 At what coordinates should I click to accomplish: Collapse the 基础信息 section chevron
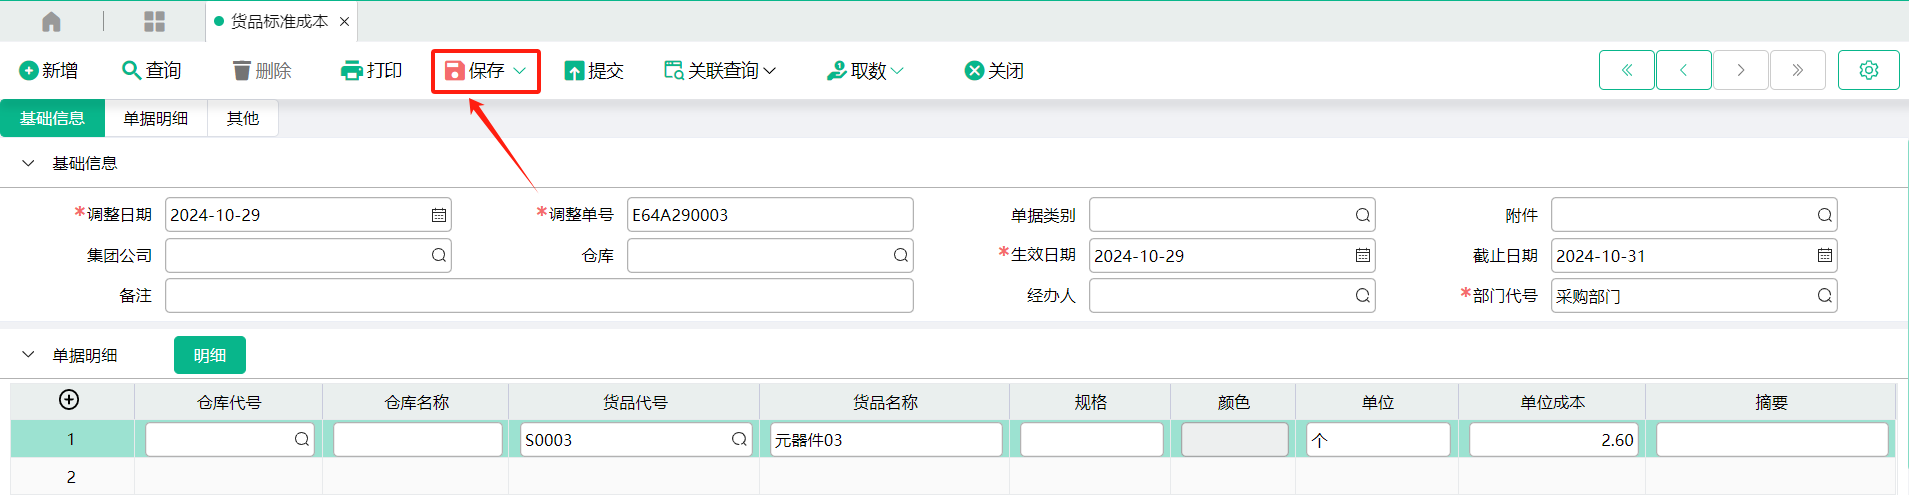[28, 163]
